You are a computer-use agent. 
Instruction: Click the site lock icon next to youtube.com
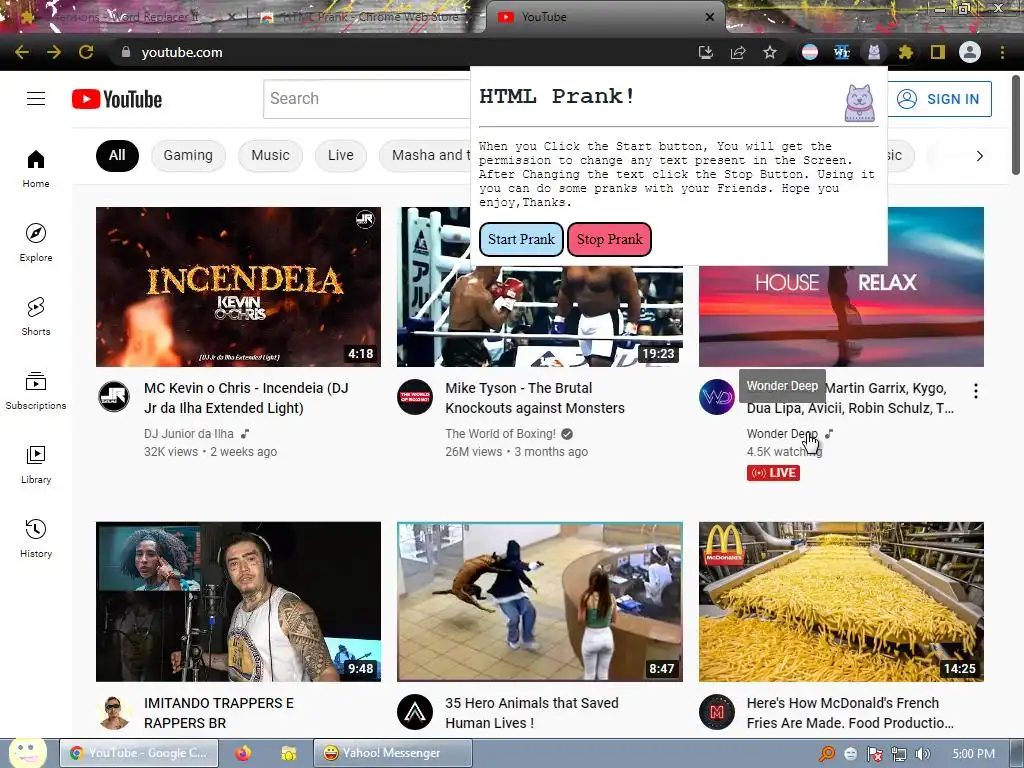tap(126, 52)
